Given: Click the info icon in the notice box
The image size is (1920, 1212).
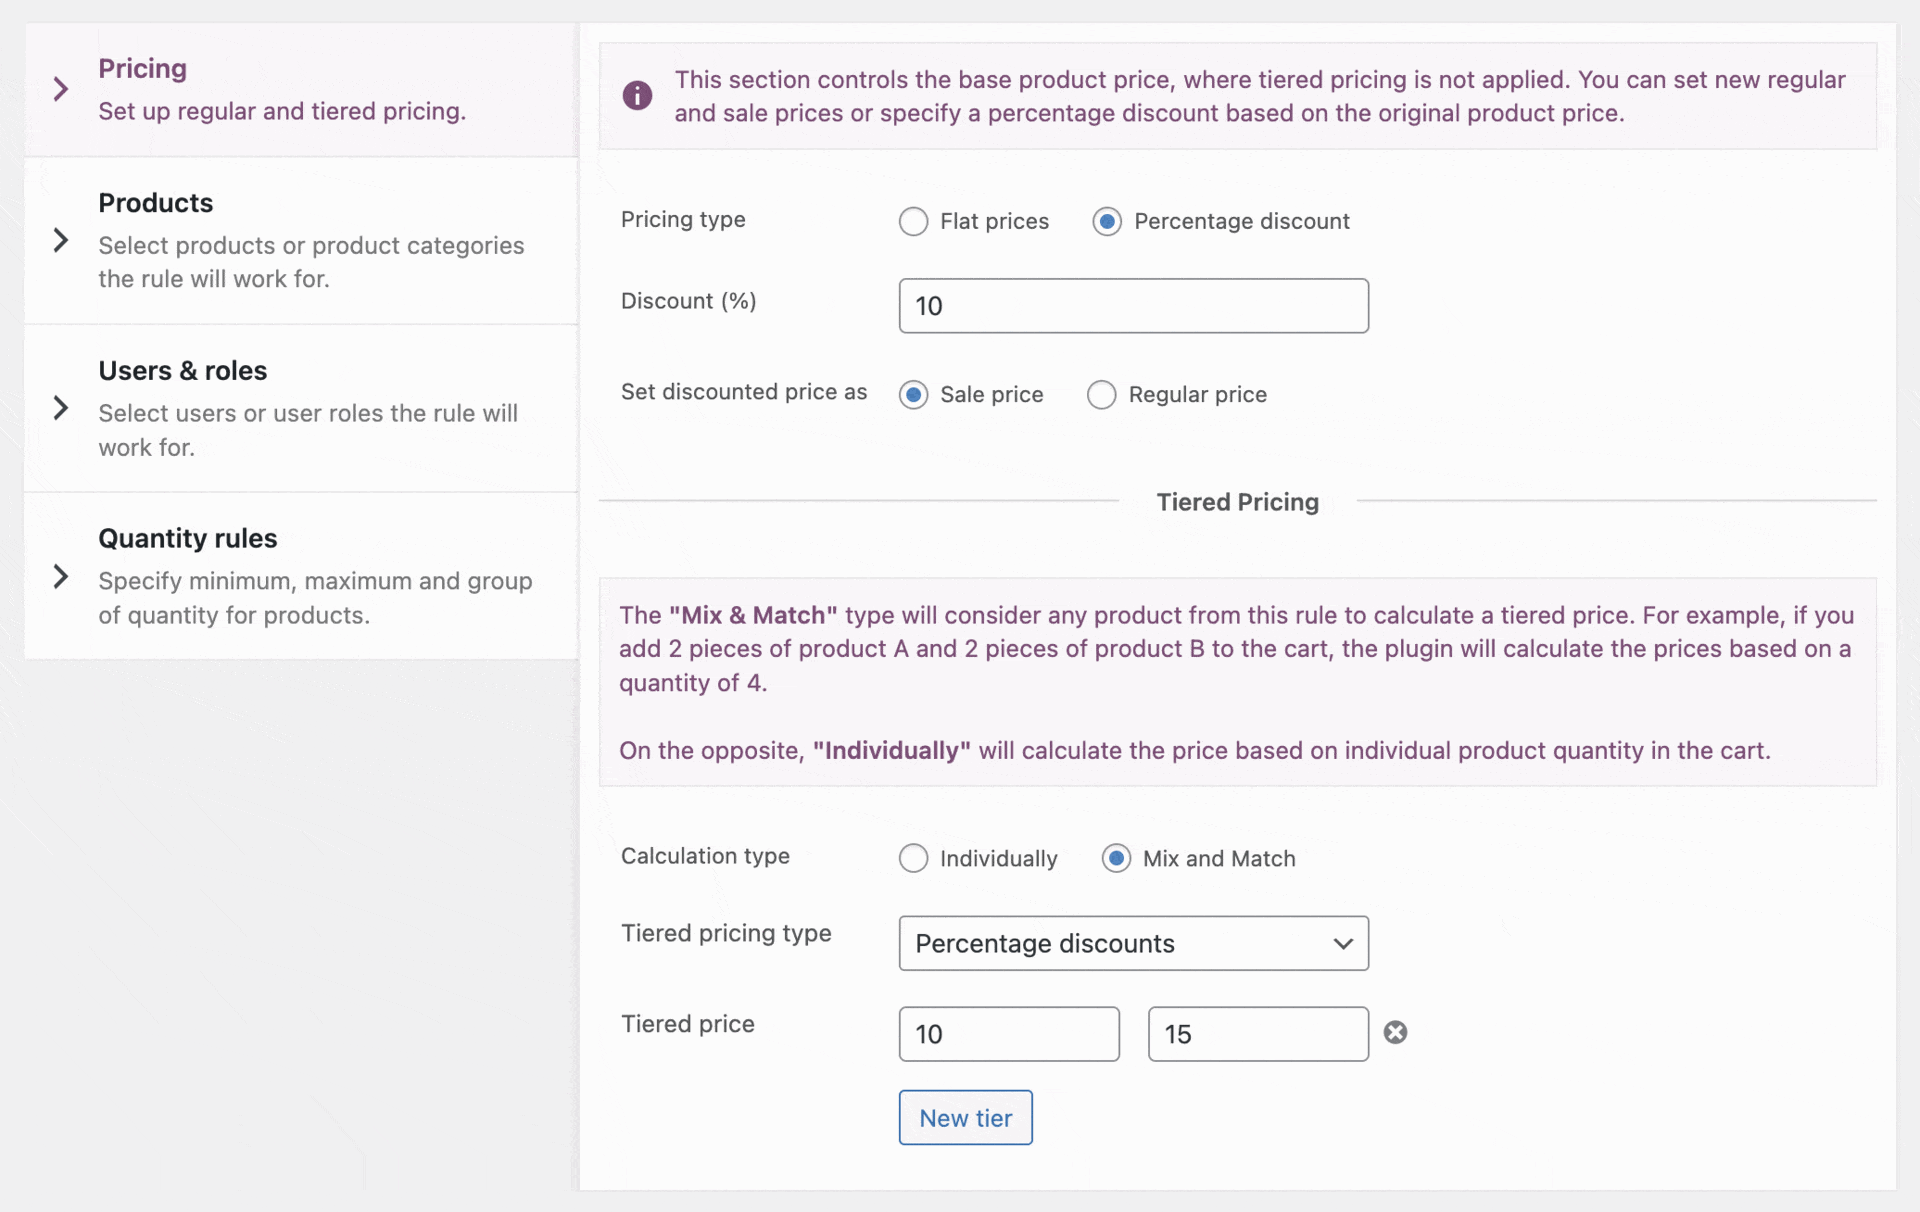Looking at the screenshot, I should [x=637, y=96].
